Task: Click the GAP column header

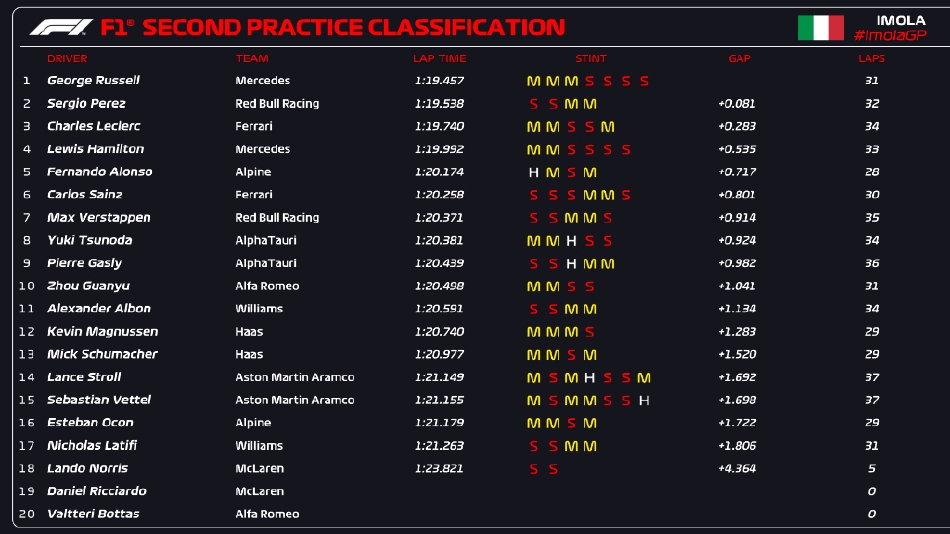Action: 739,59
